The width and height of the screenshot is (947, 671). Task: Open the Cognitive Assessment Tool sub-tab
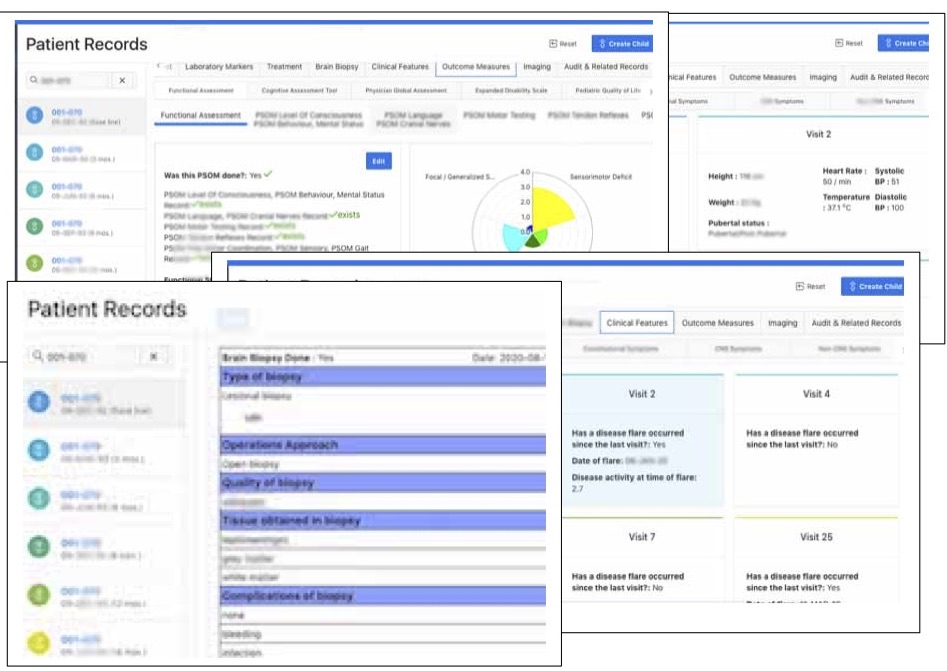click(x=292, y=91)
